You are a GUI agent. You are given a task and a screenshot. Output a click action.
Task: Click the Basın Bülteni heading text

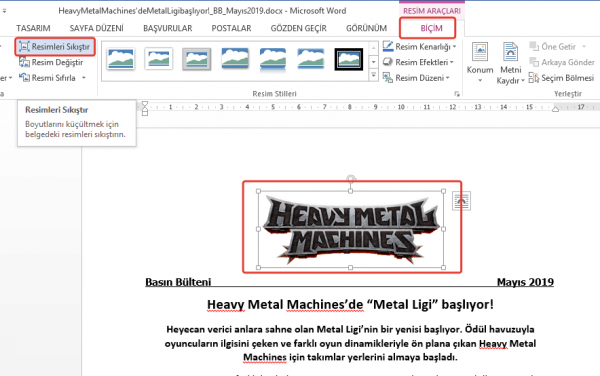[x=178, y=282]
